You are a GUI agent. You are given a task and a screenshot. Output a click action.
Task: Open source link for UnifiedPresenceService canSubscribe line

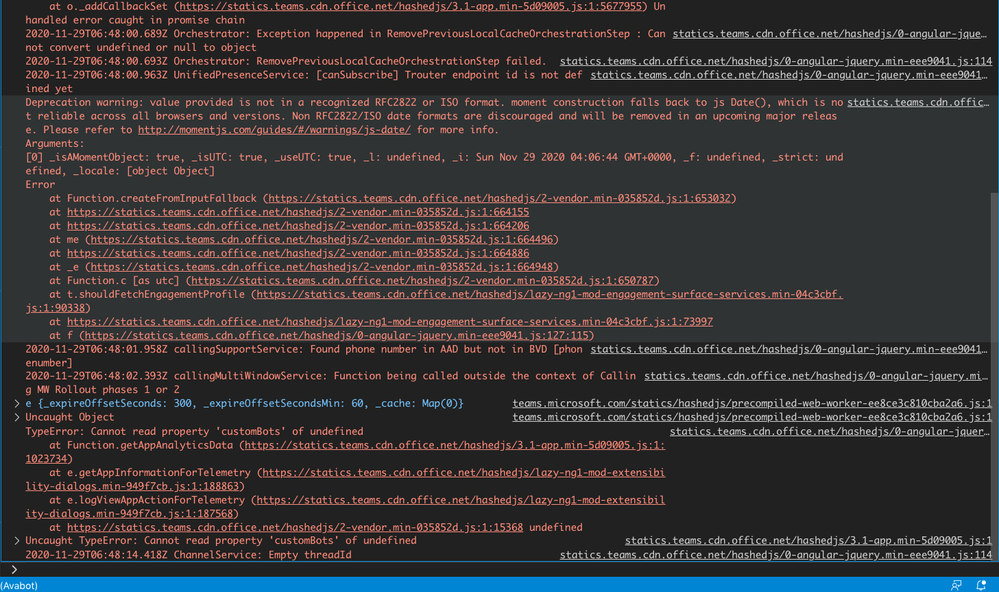click(789, 75)
